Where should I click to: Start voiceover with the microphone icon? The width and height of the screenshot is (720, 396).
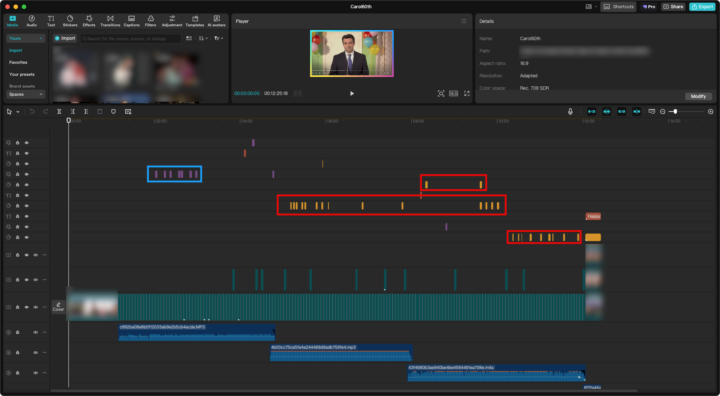pyautogui.click(x=570, y=112)
